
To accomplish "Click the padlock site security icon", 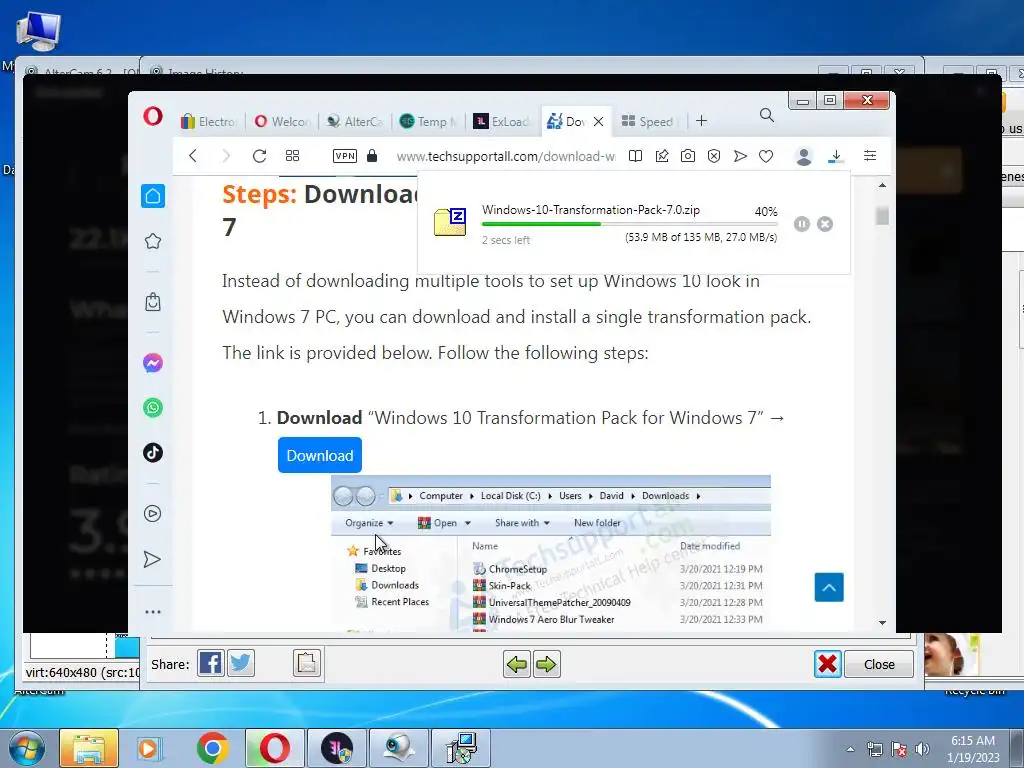I will pyautogui.click(x=372, y=155).
